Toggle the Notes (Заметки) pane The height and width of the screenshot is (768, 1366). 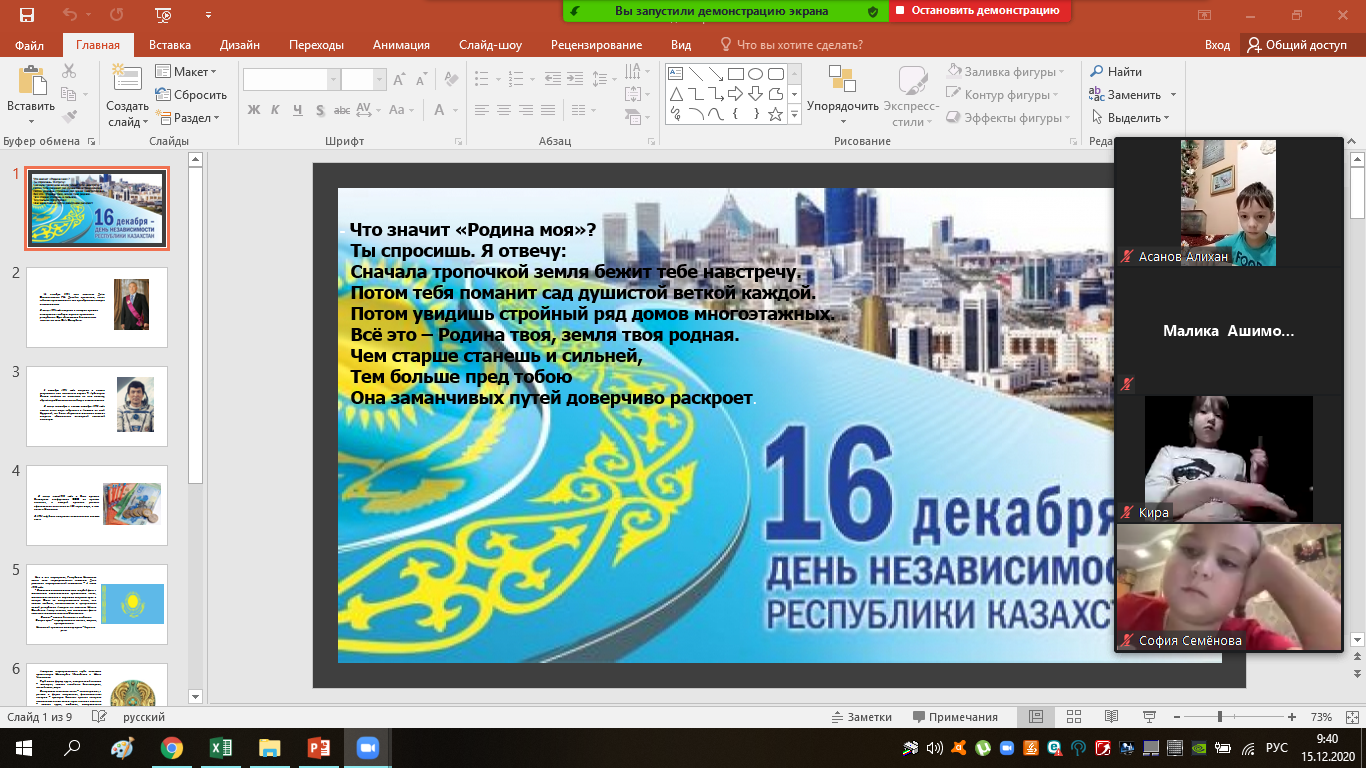click(862, 717)
